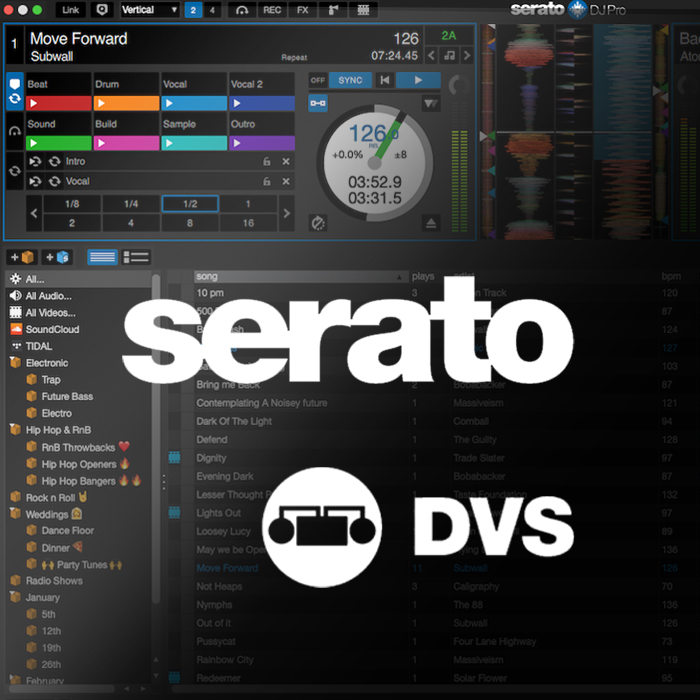
Task: Open the REC panel tab
Action: click(271, 10)
